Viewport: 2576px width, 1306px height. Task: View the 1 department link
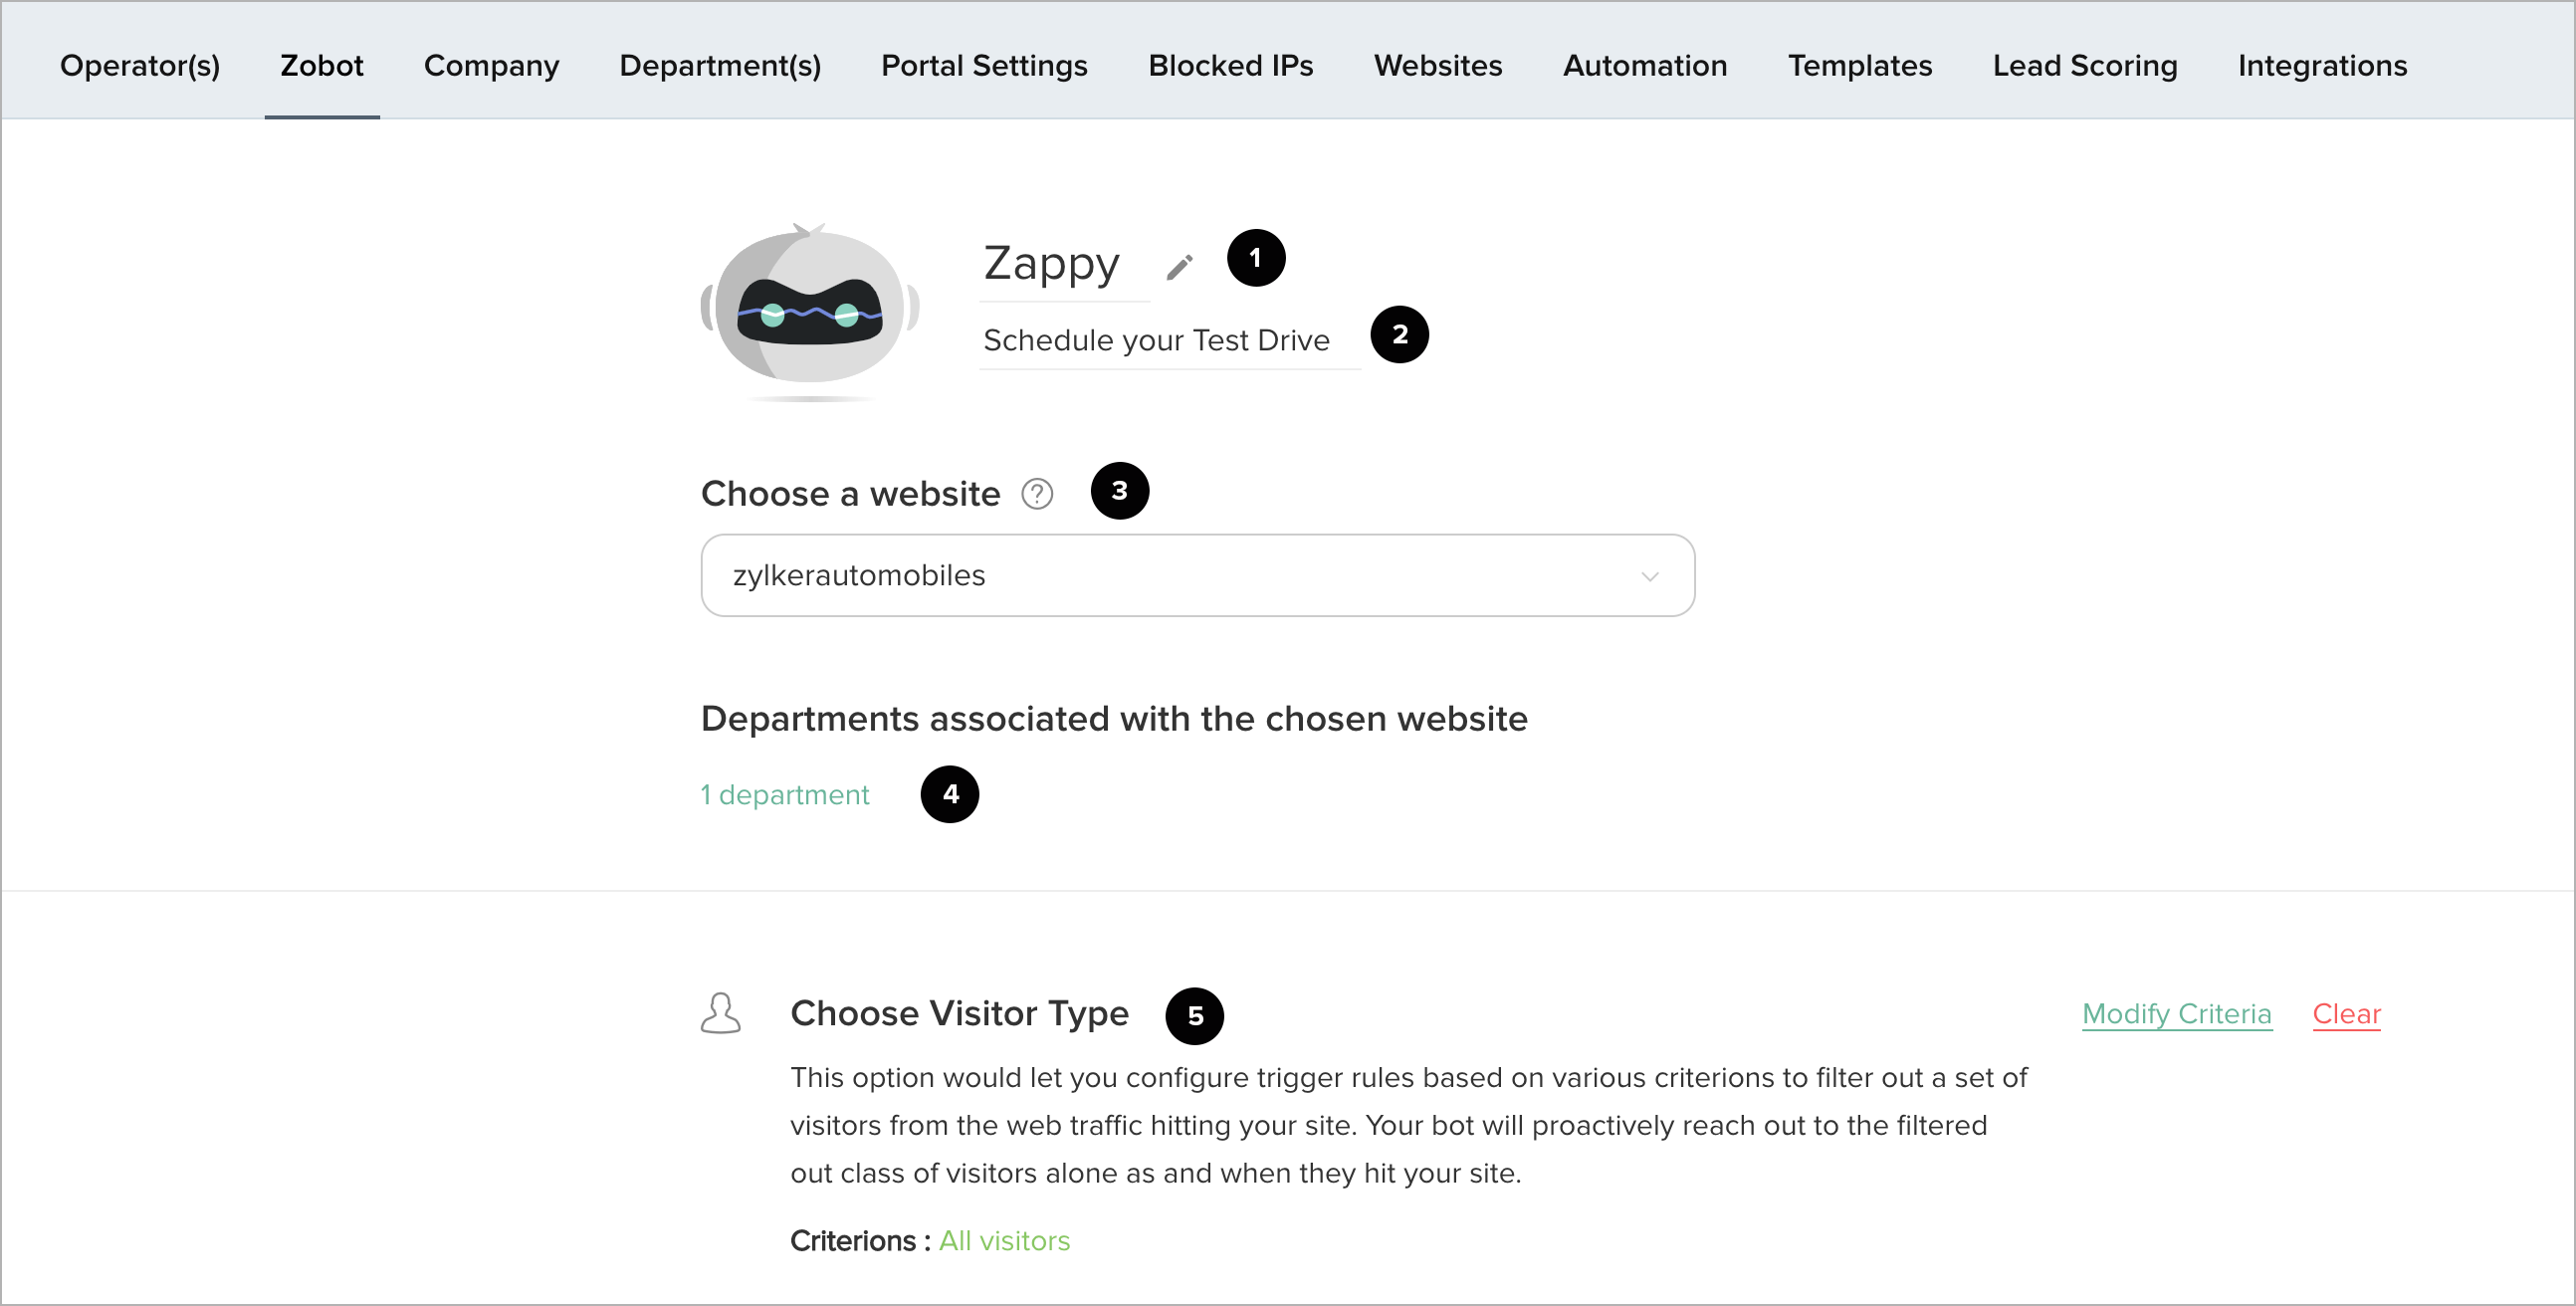784,794
